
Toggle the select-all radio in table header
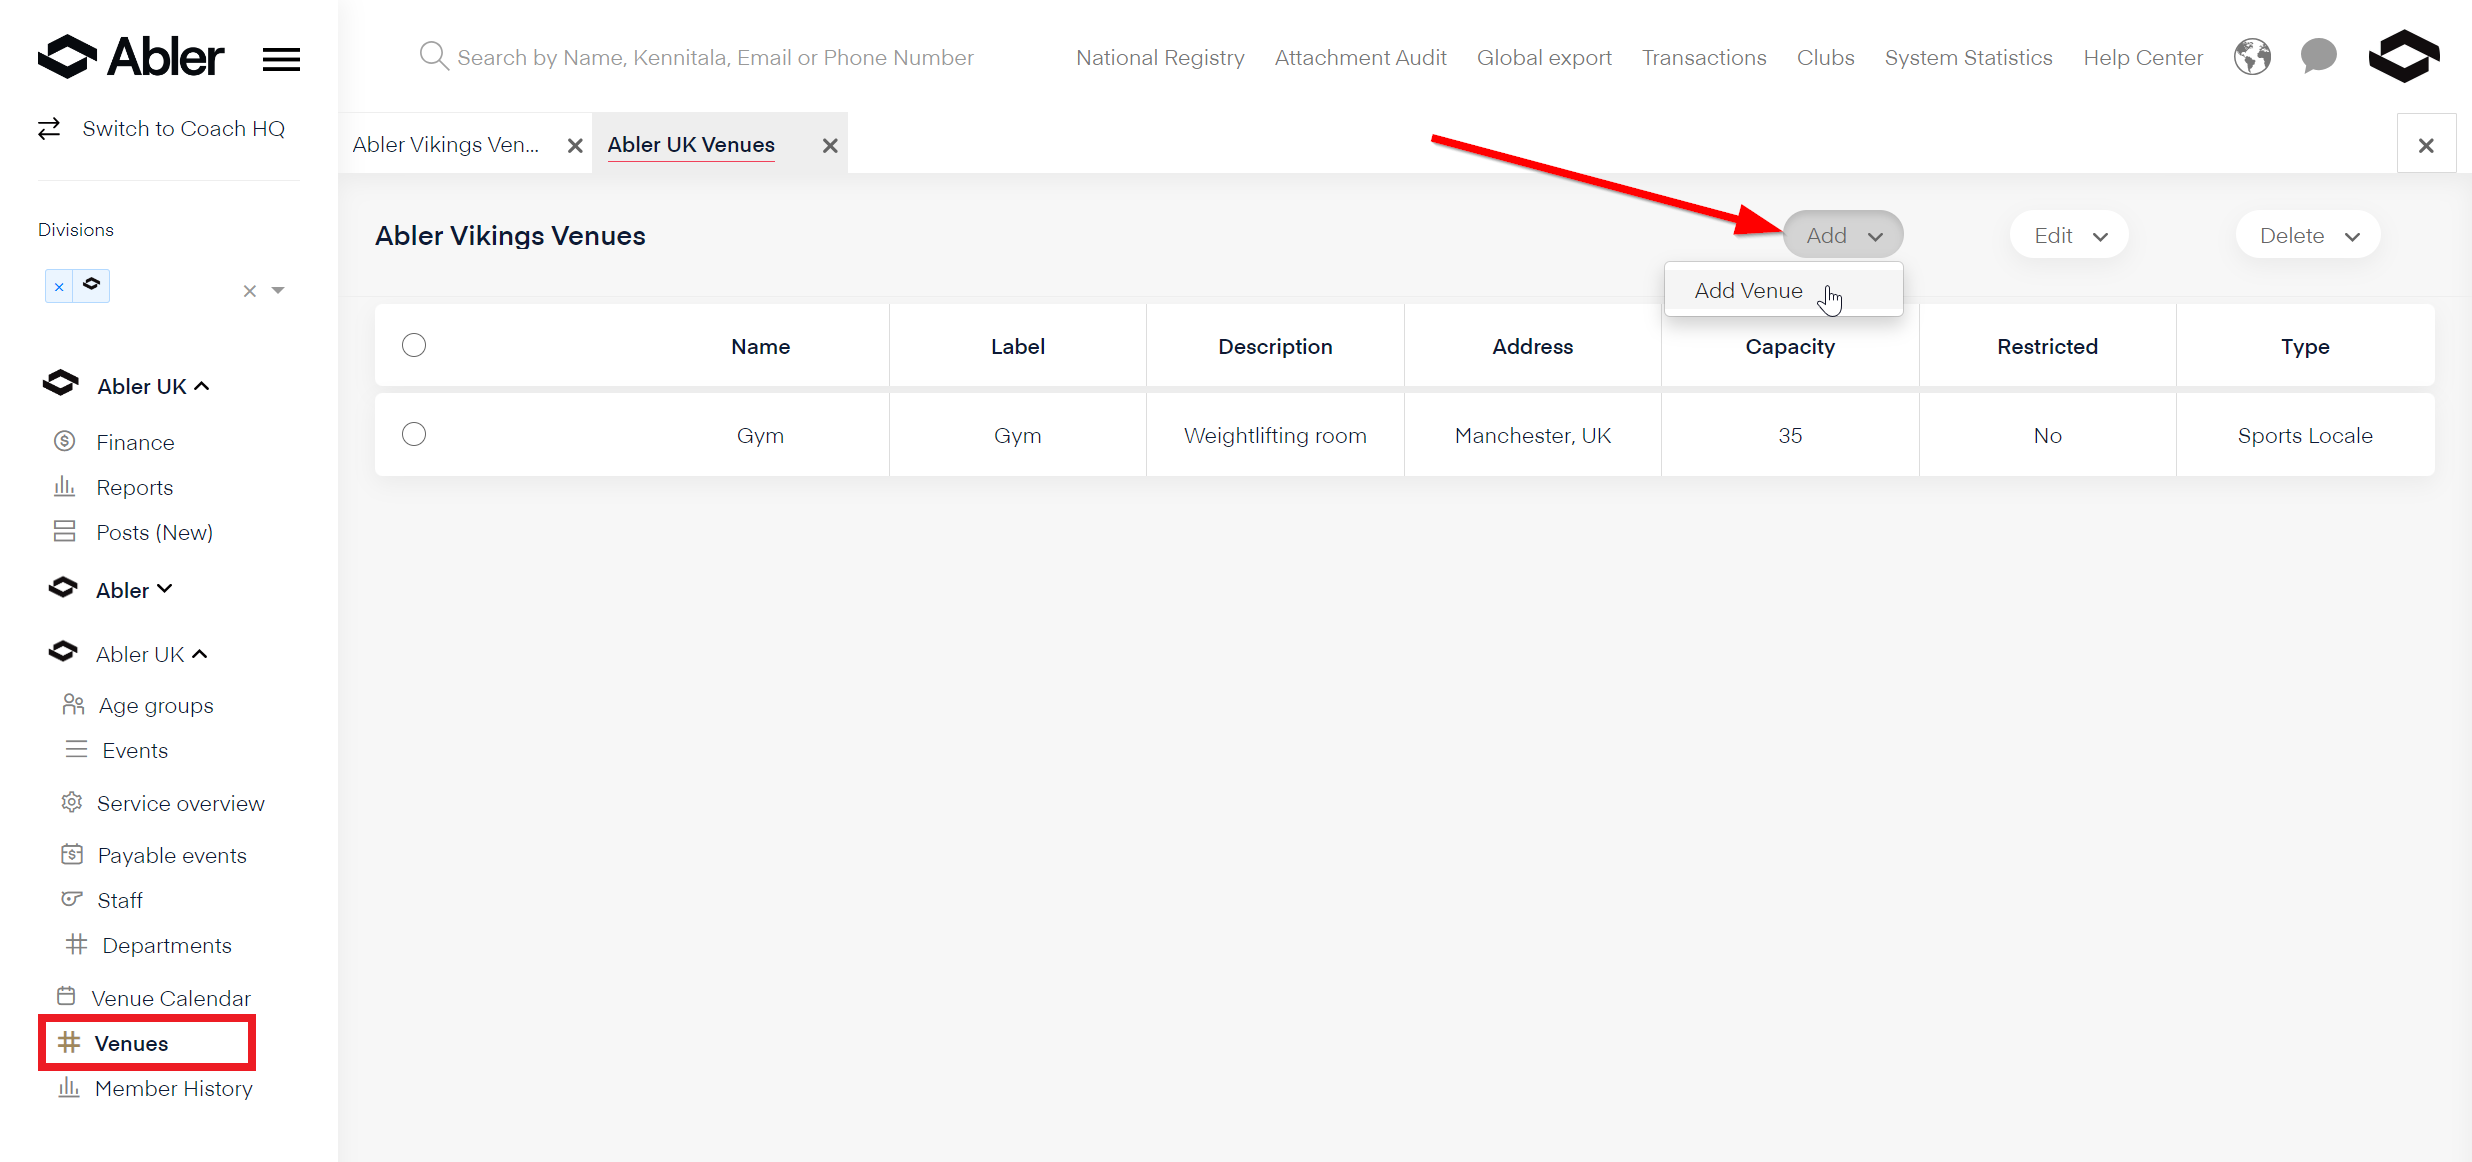(414, 345)
